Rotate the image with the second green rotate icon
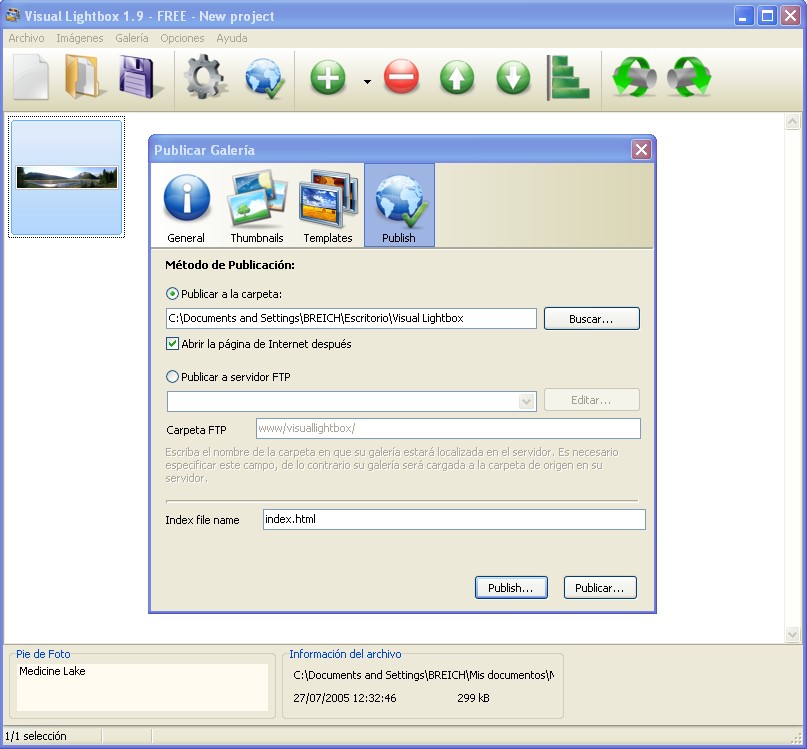The width and height of the screenshot is (807, 749). coord(689,77)
